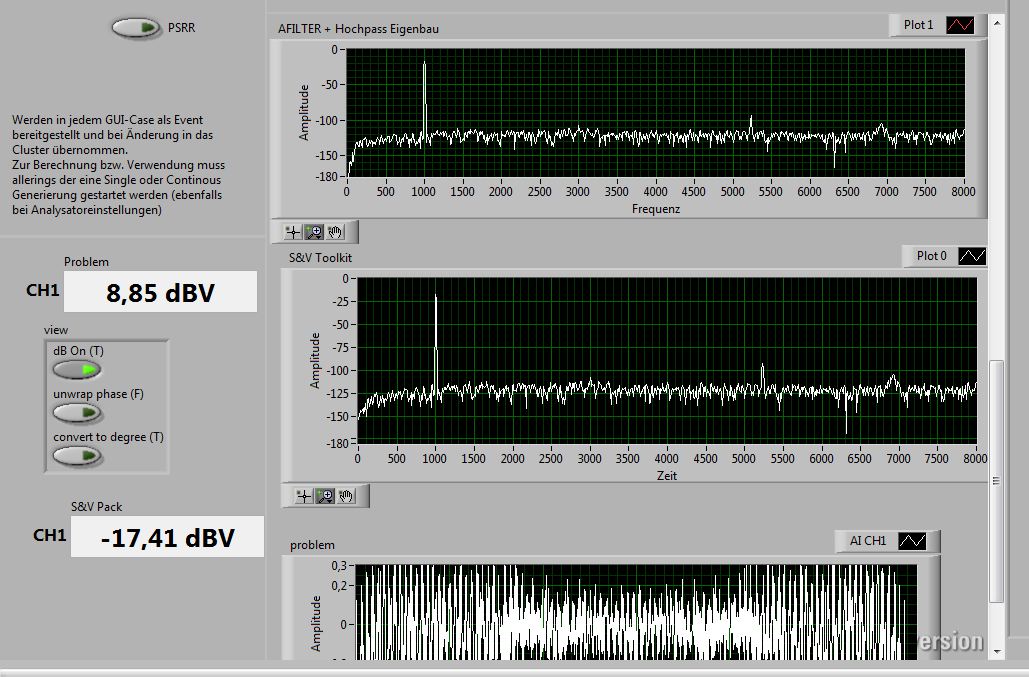Image resolution: width=1029 pixels, height=677 pixels.
Task: Click the scroll up arrow of vertical scrollbar
Action: (997, 23)
